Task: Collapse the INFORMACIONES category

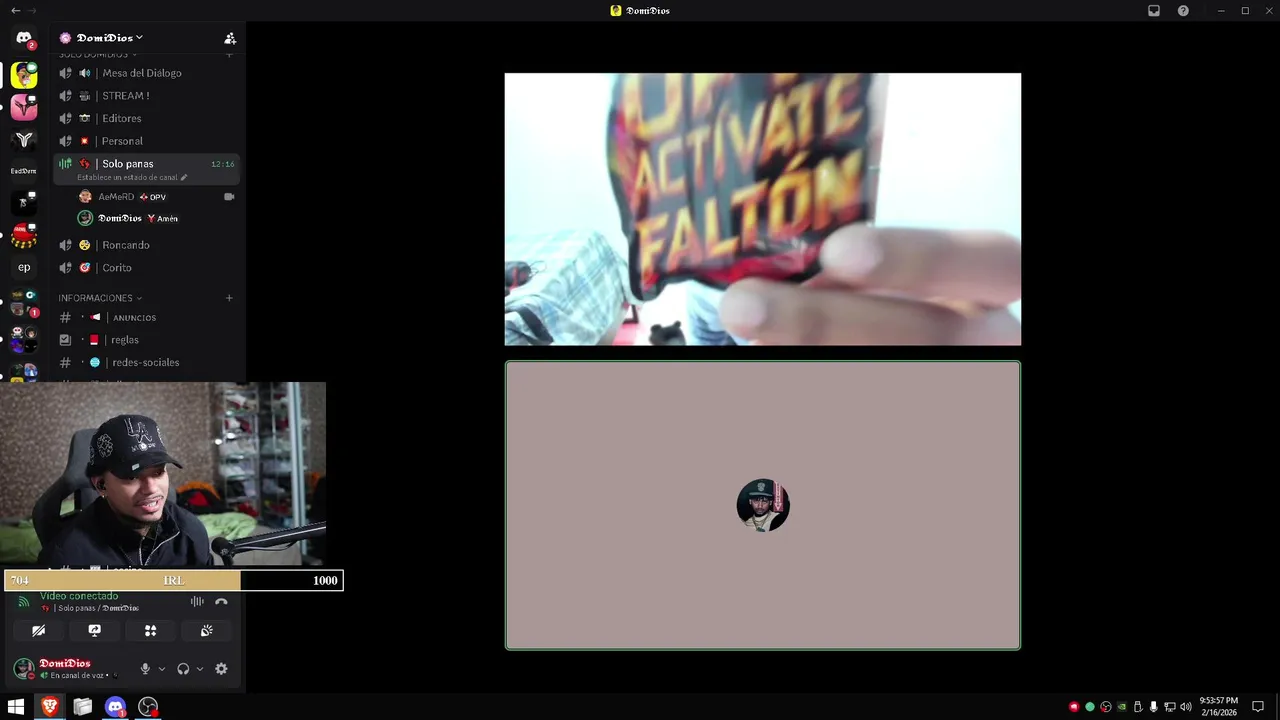Action: click(x=99, y=298)
